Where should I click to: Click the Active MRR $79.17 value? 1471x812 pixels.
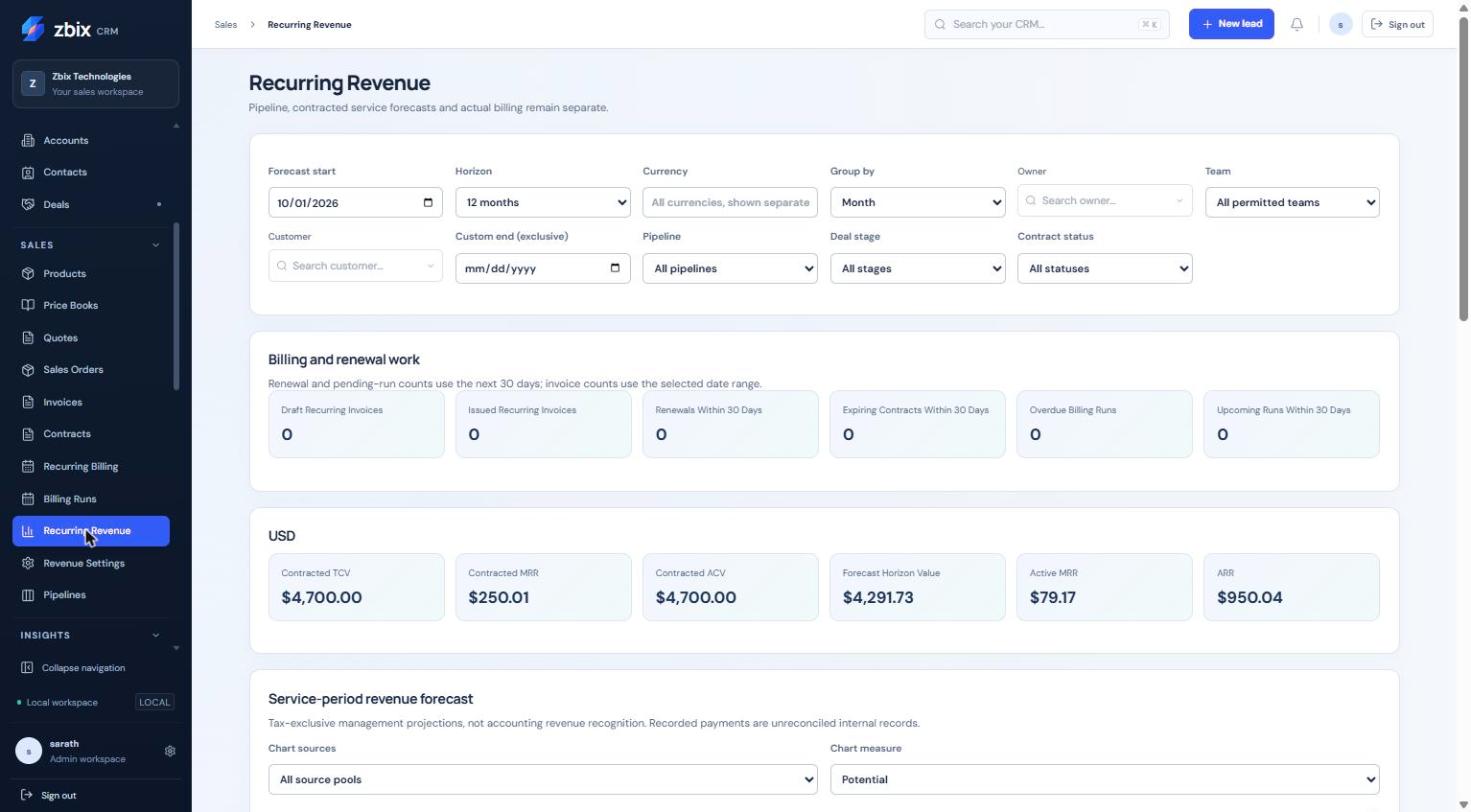[x=1053, y=598]
